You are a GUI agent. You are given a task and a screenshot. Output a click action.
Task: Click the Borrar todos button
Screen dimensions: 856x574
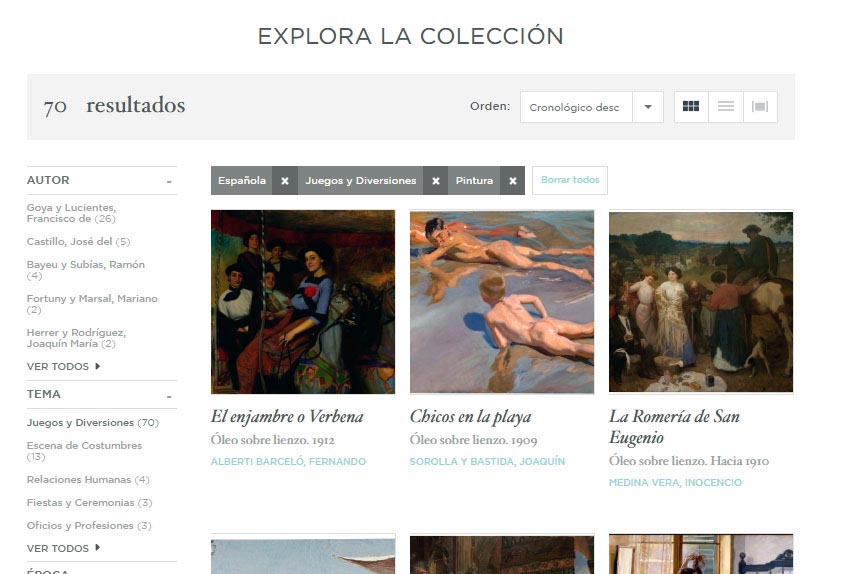point(570,180)
